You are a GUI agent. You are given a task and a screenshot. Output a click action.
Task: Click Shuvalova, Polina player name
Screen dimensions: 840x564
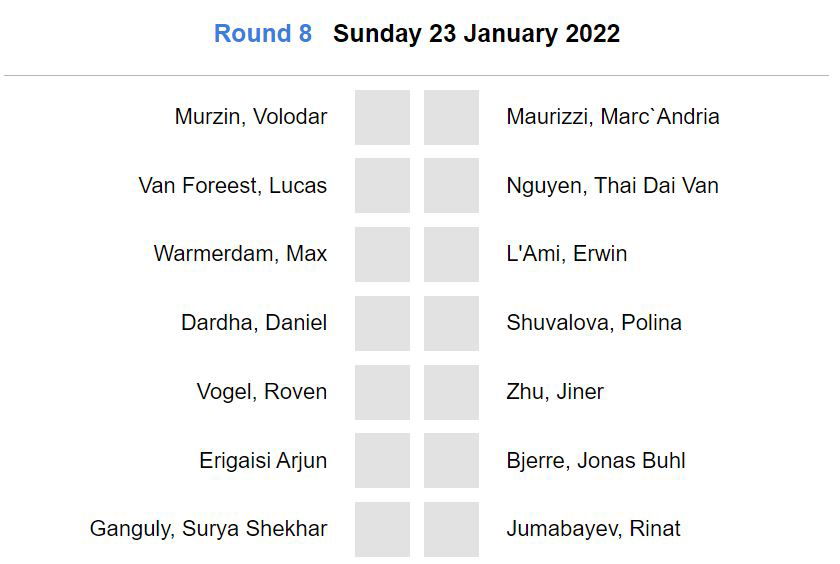click(x=594, y=322)
